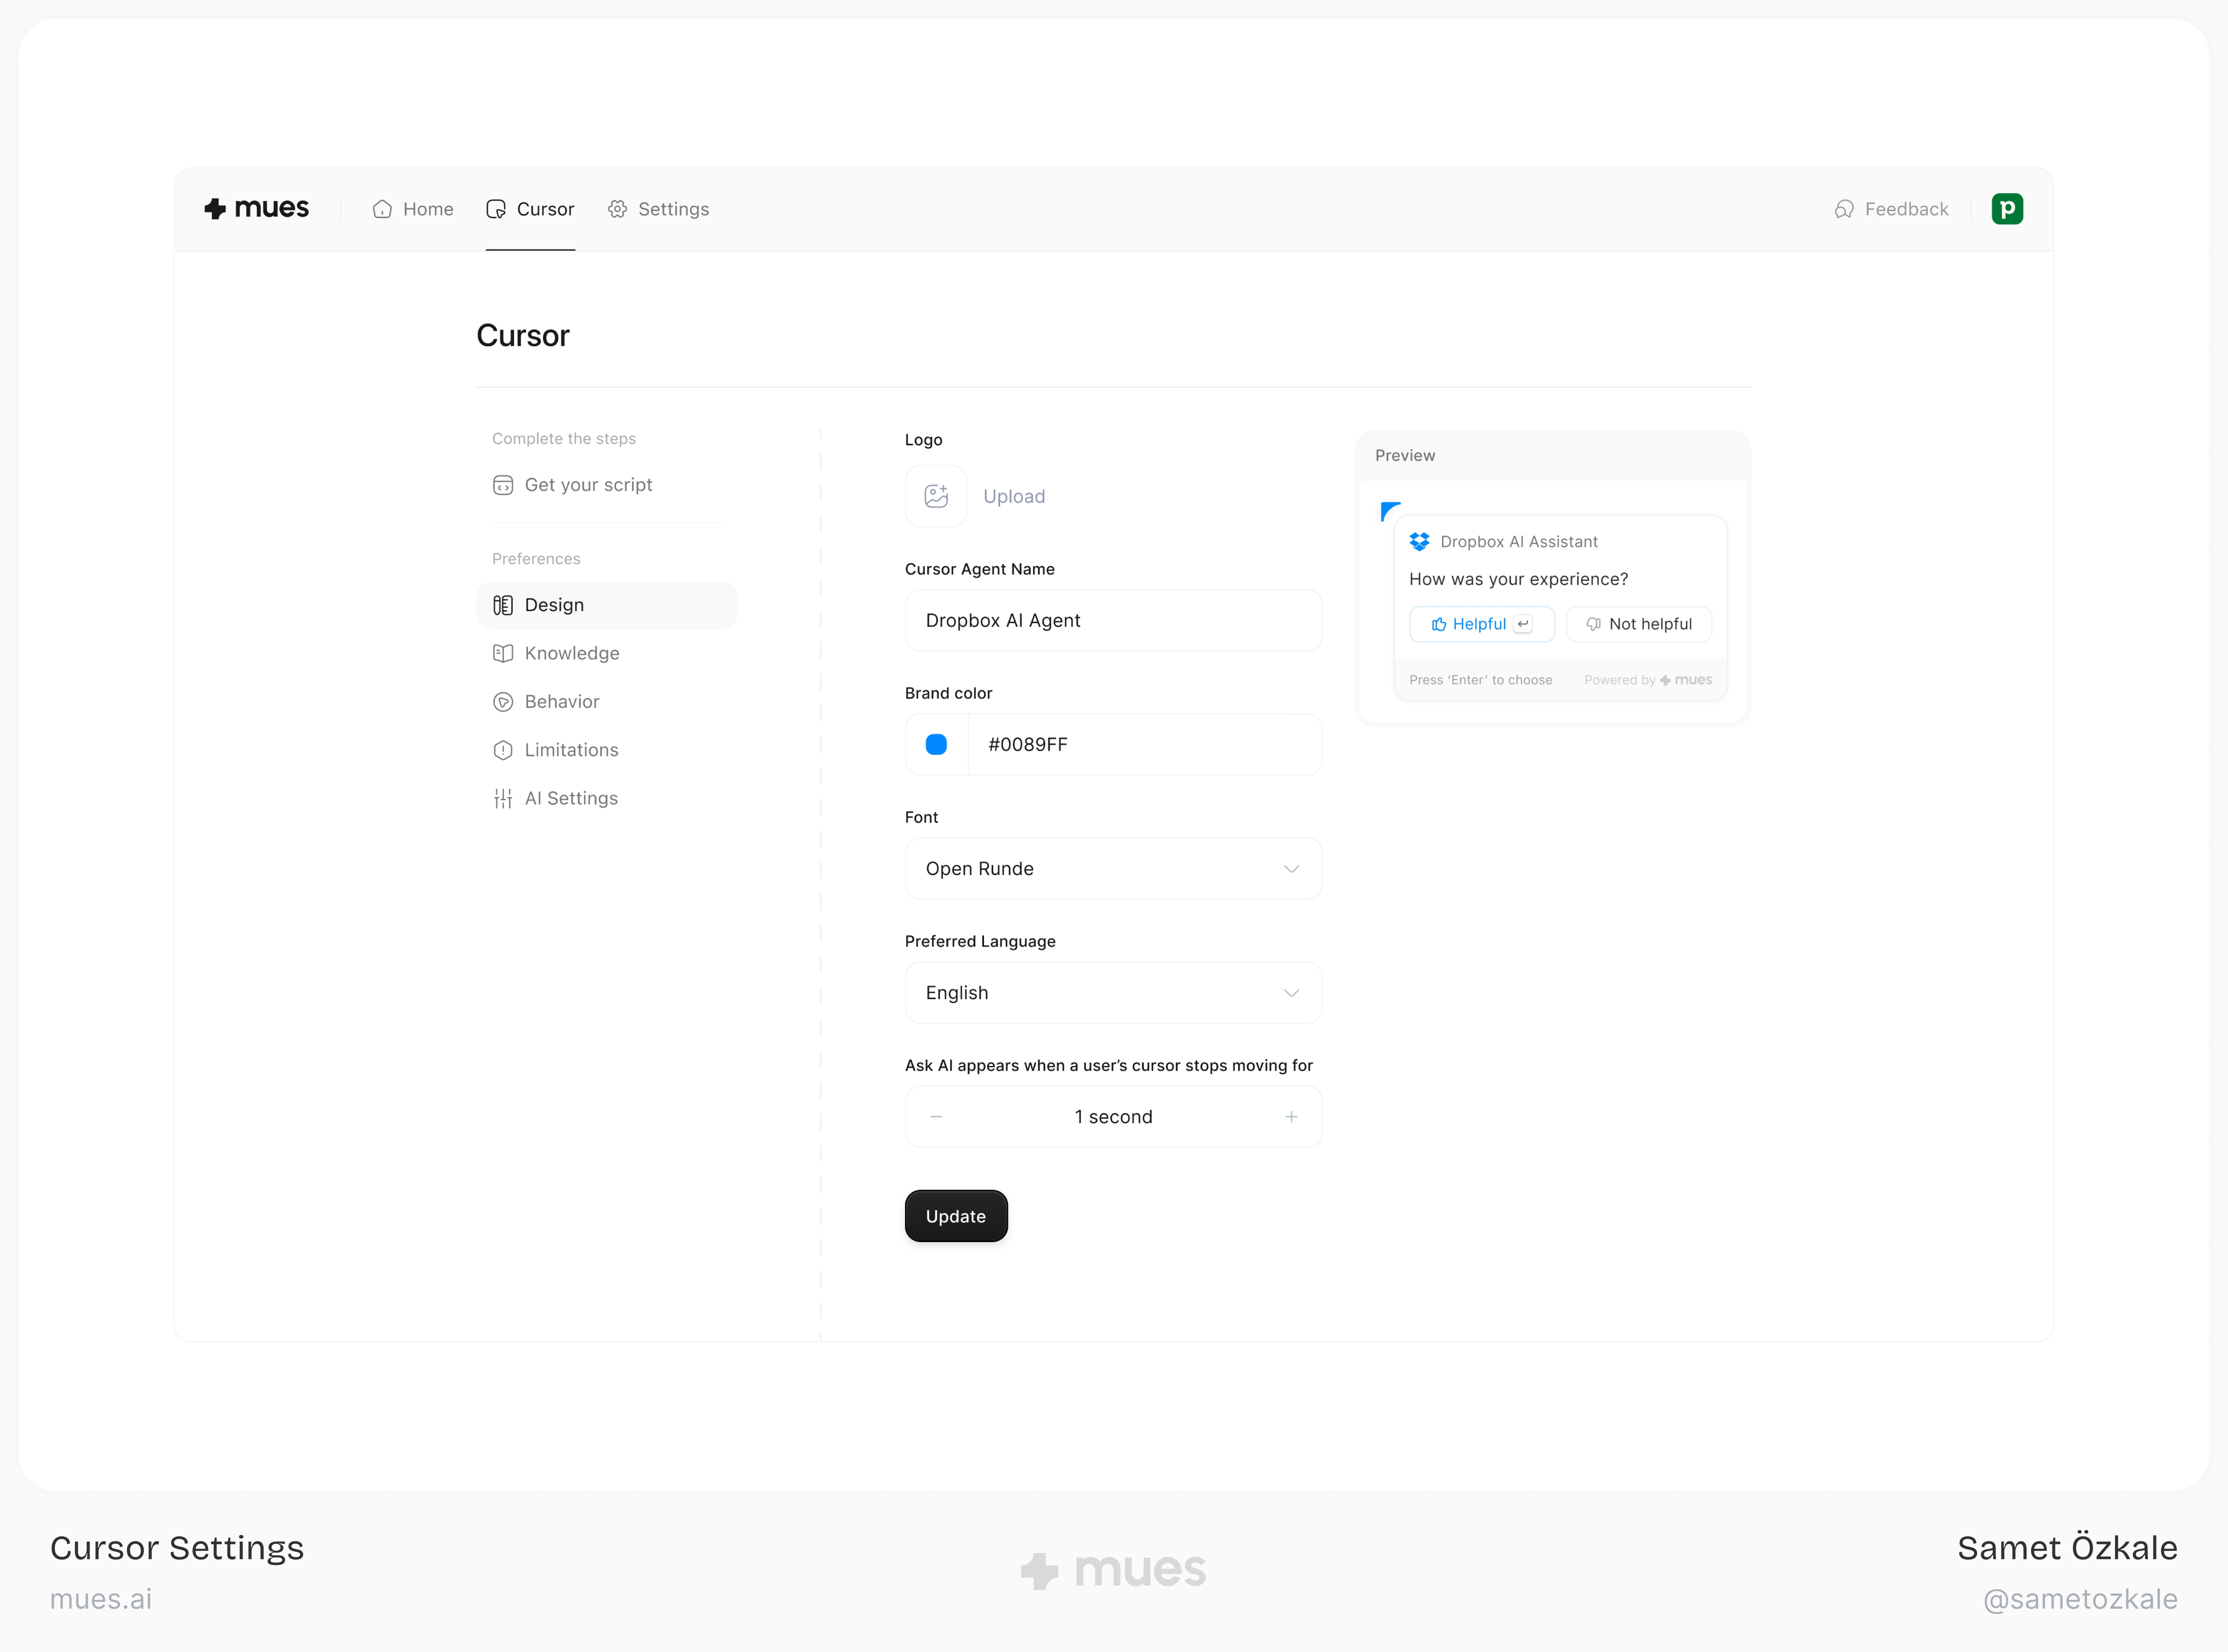Increase the cursor stop delay
This screenshot has height=1652, width=2228.
pos(1291,1116)
